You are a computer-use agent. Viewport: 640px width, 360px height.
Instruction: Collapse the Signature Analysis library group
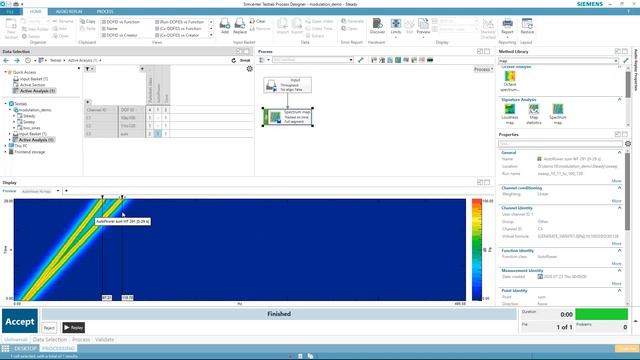click(619, 99)
